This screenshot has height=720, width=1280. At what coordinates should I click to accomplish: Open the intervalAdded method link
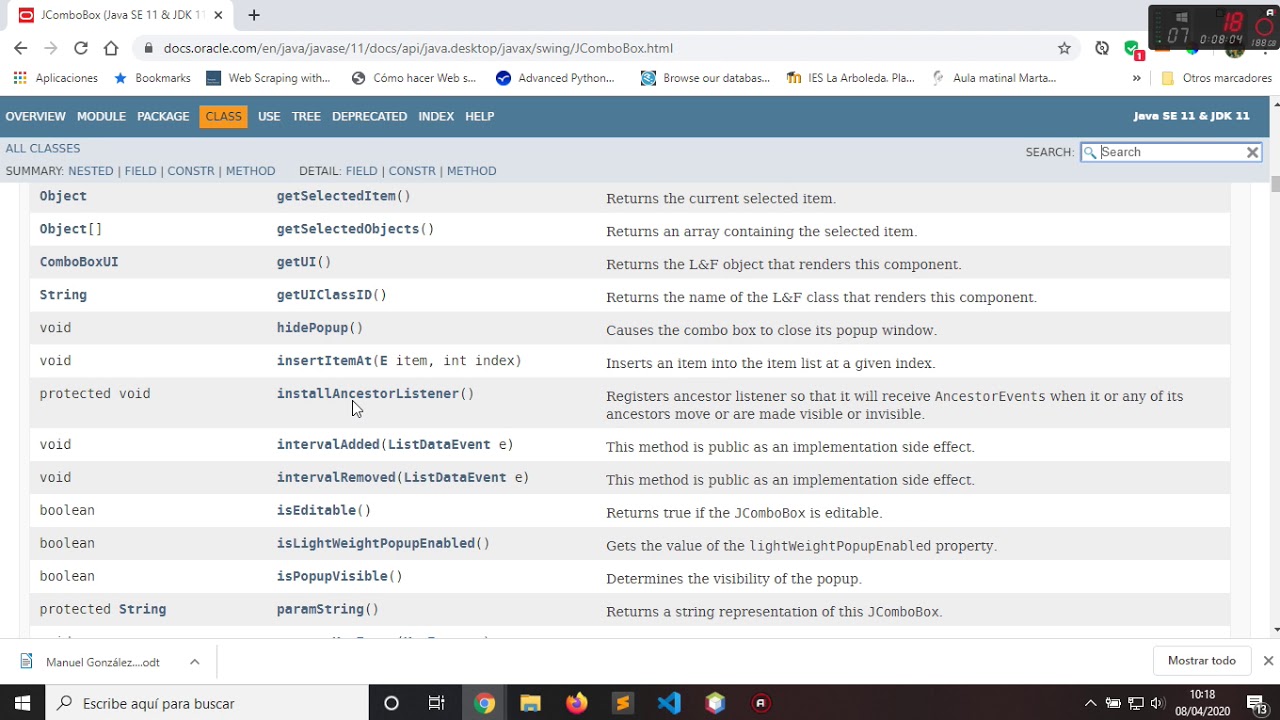(328, 444)
